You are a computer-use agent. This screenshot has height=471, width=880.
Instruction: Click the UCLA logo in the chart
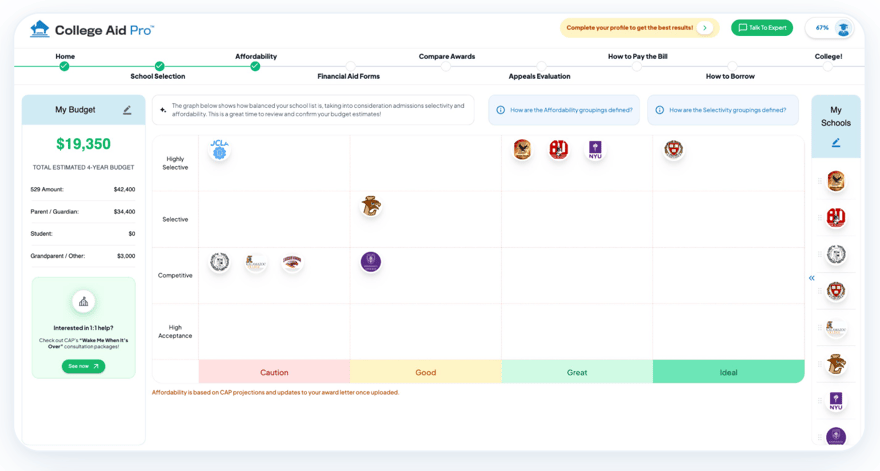tap(219, 149)
